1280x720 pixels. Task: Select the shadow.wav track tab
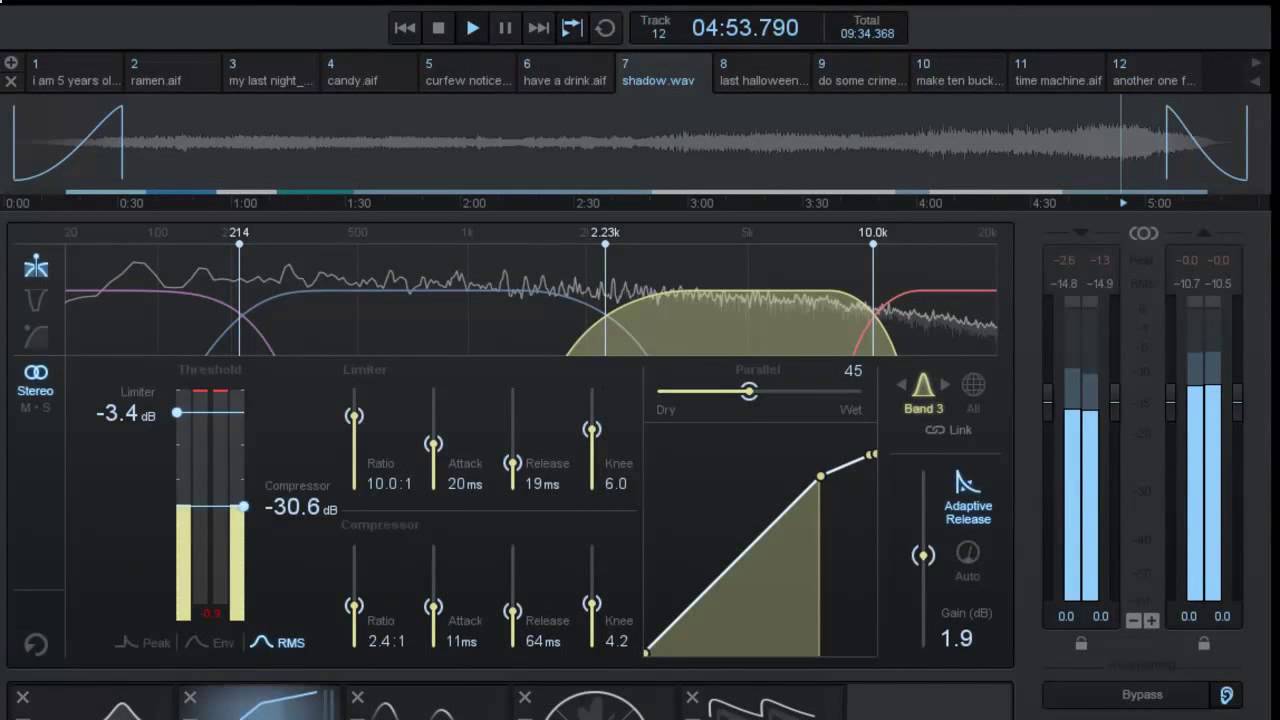coord(662,72)
